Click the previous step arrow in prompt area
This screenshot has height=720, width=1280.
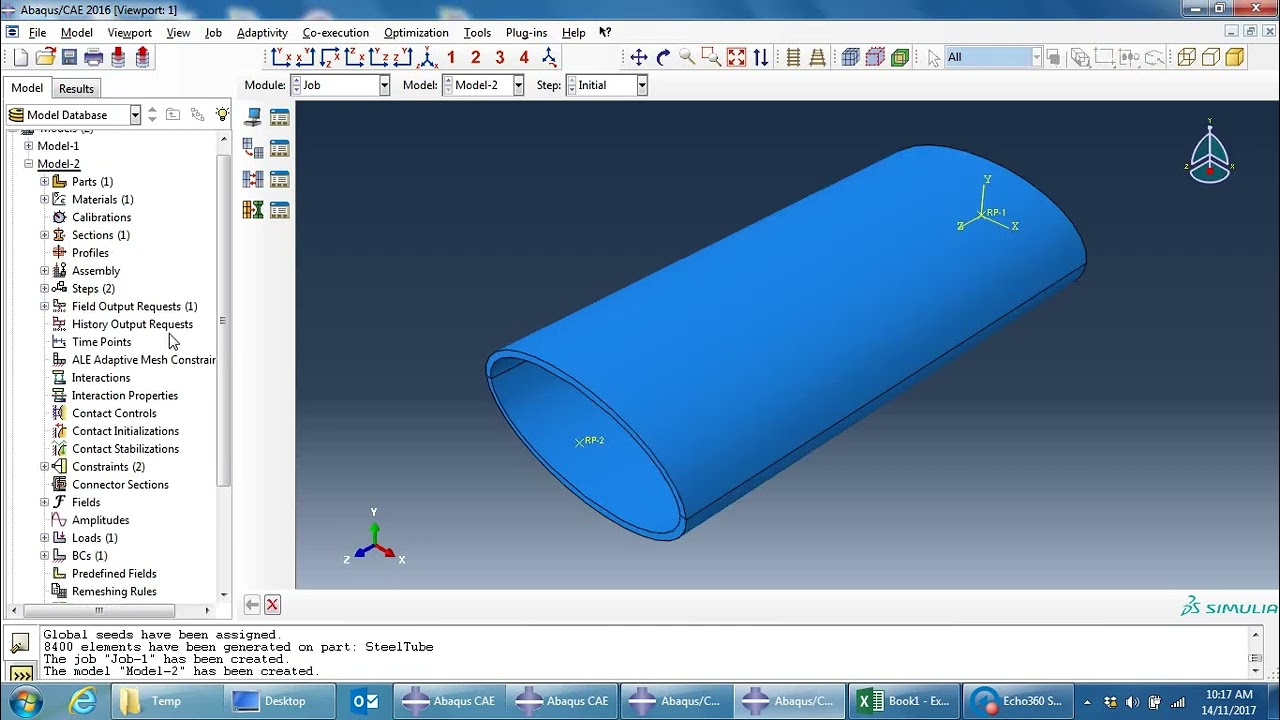[x=252, y=604]
